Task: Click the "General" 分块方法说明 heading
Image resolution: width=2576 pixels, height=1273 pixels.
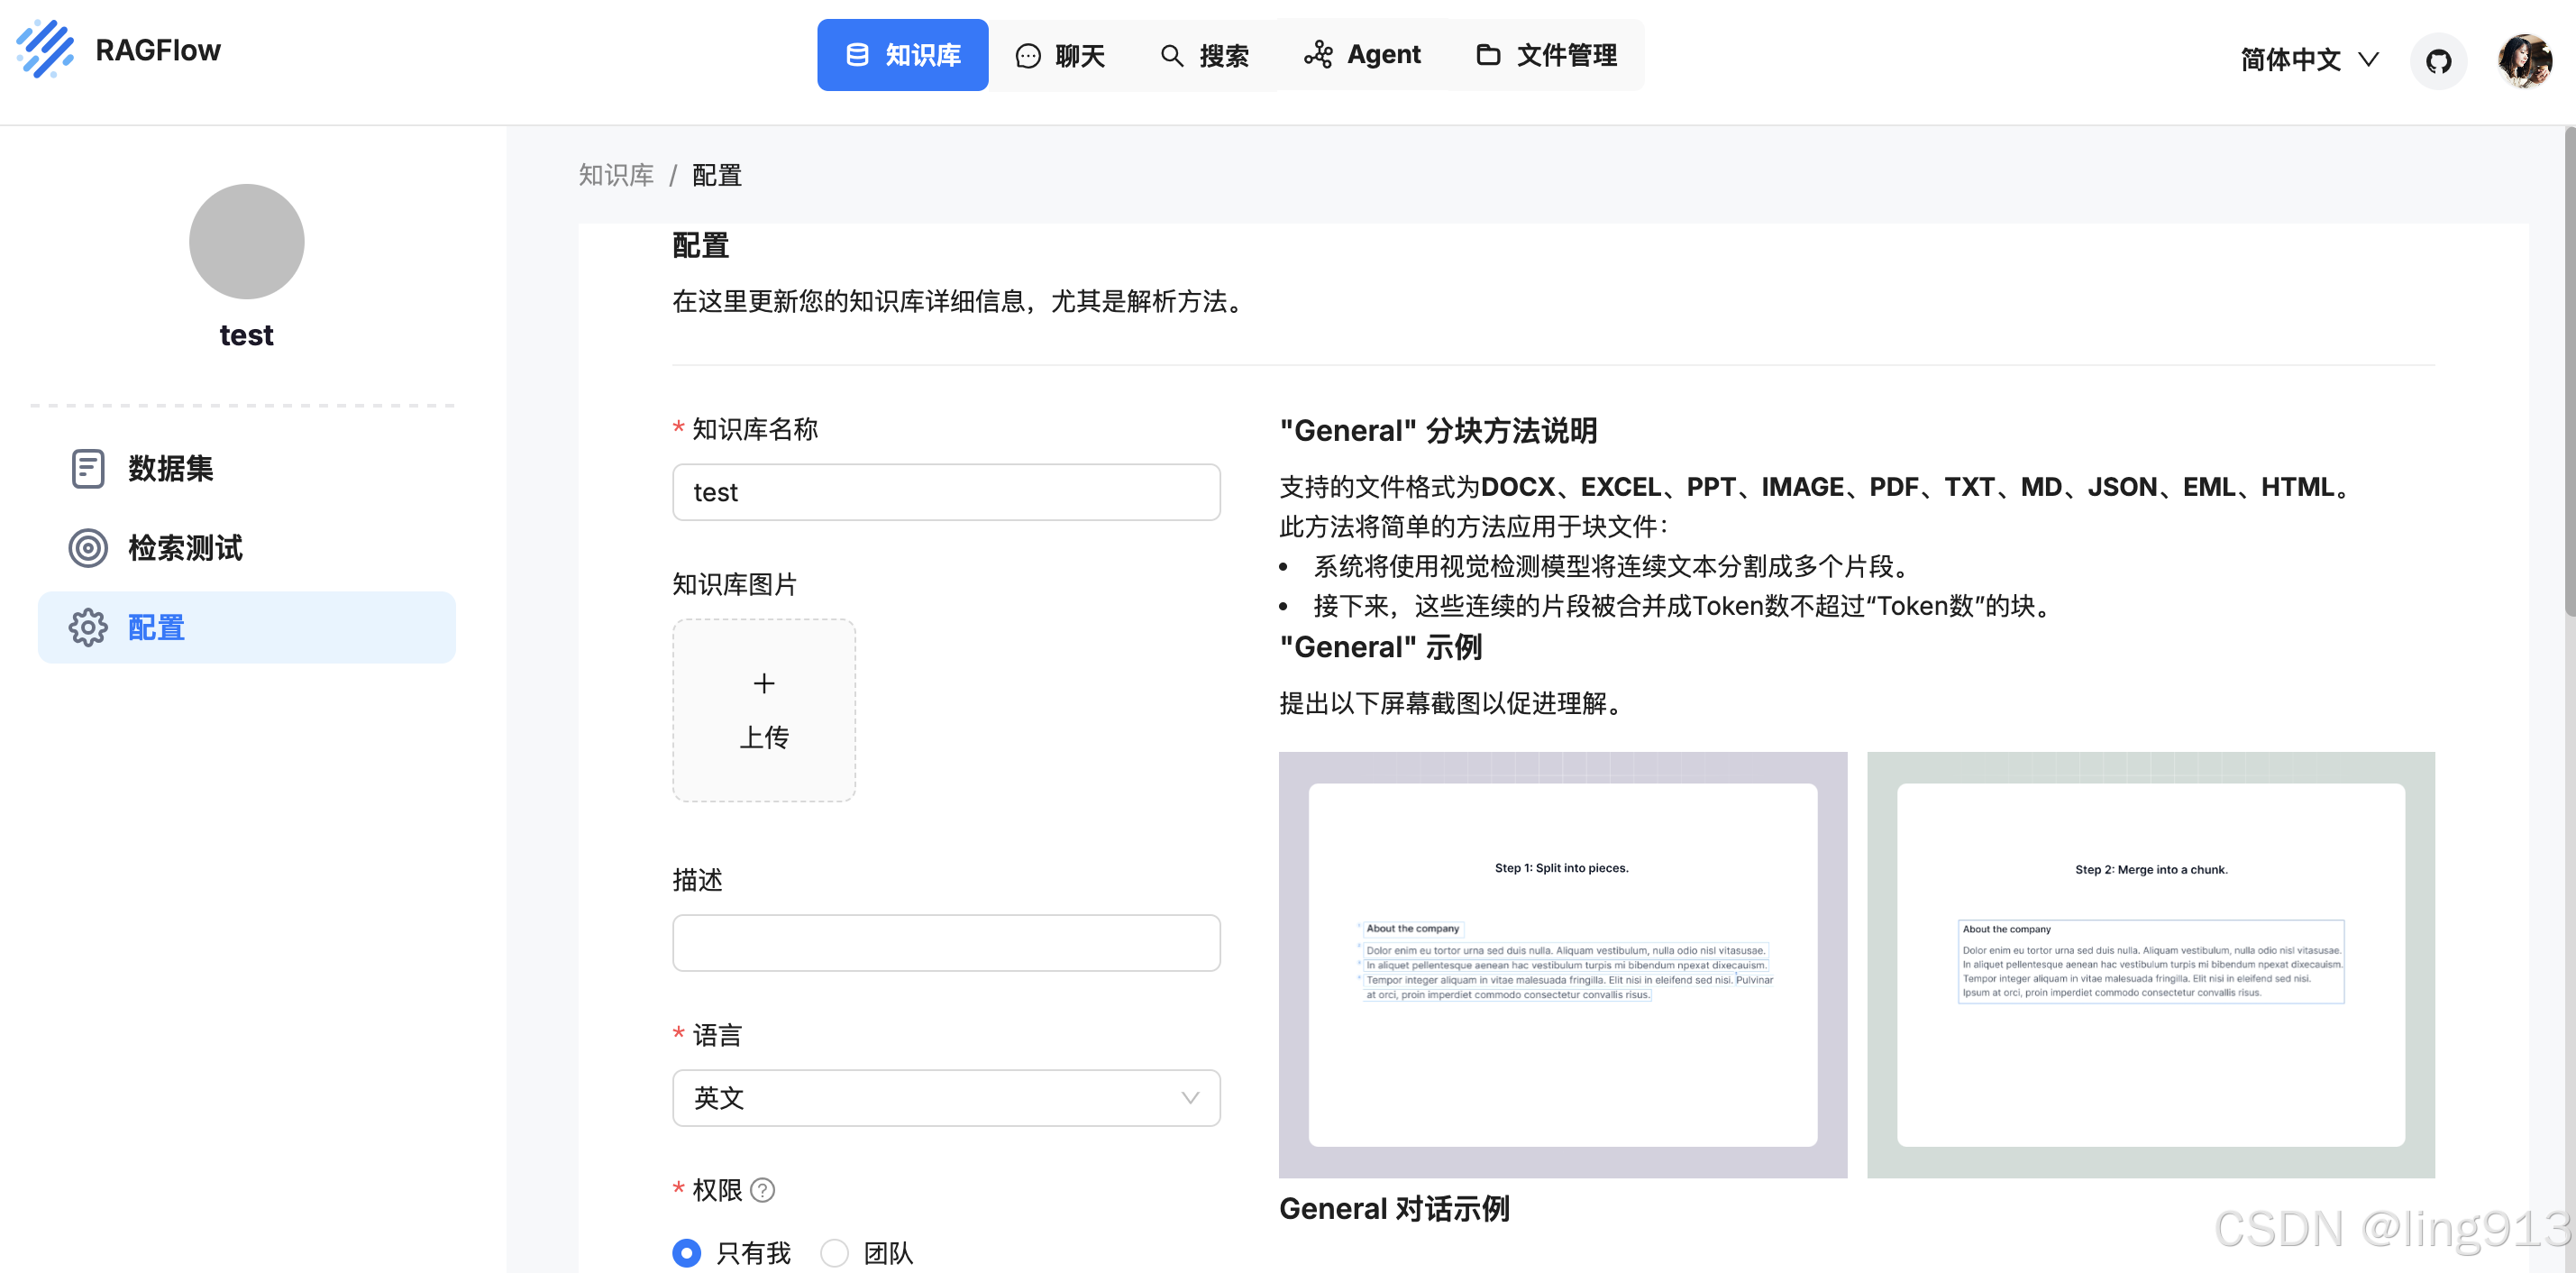Action: click(x=1438, y=431)
